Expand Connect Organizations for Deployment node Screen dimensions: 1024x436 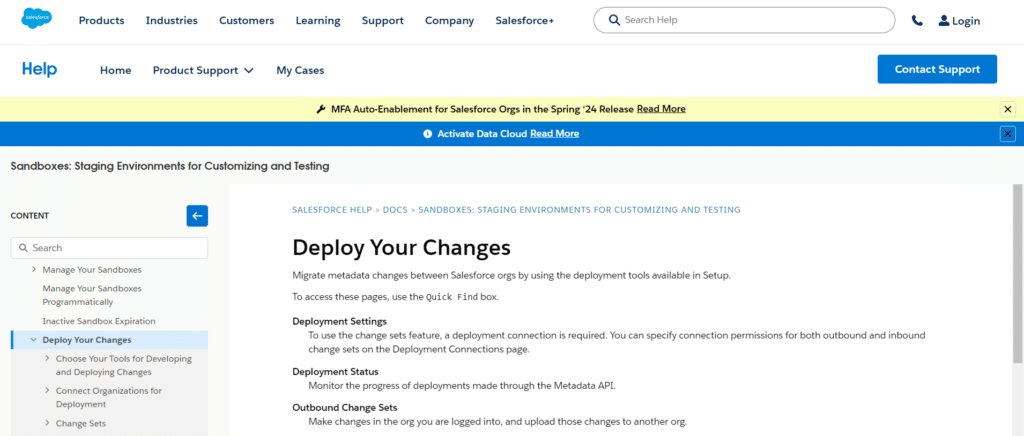tap(47, 390)
